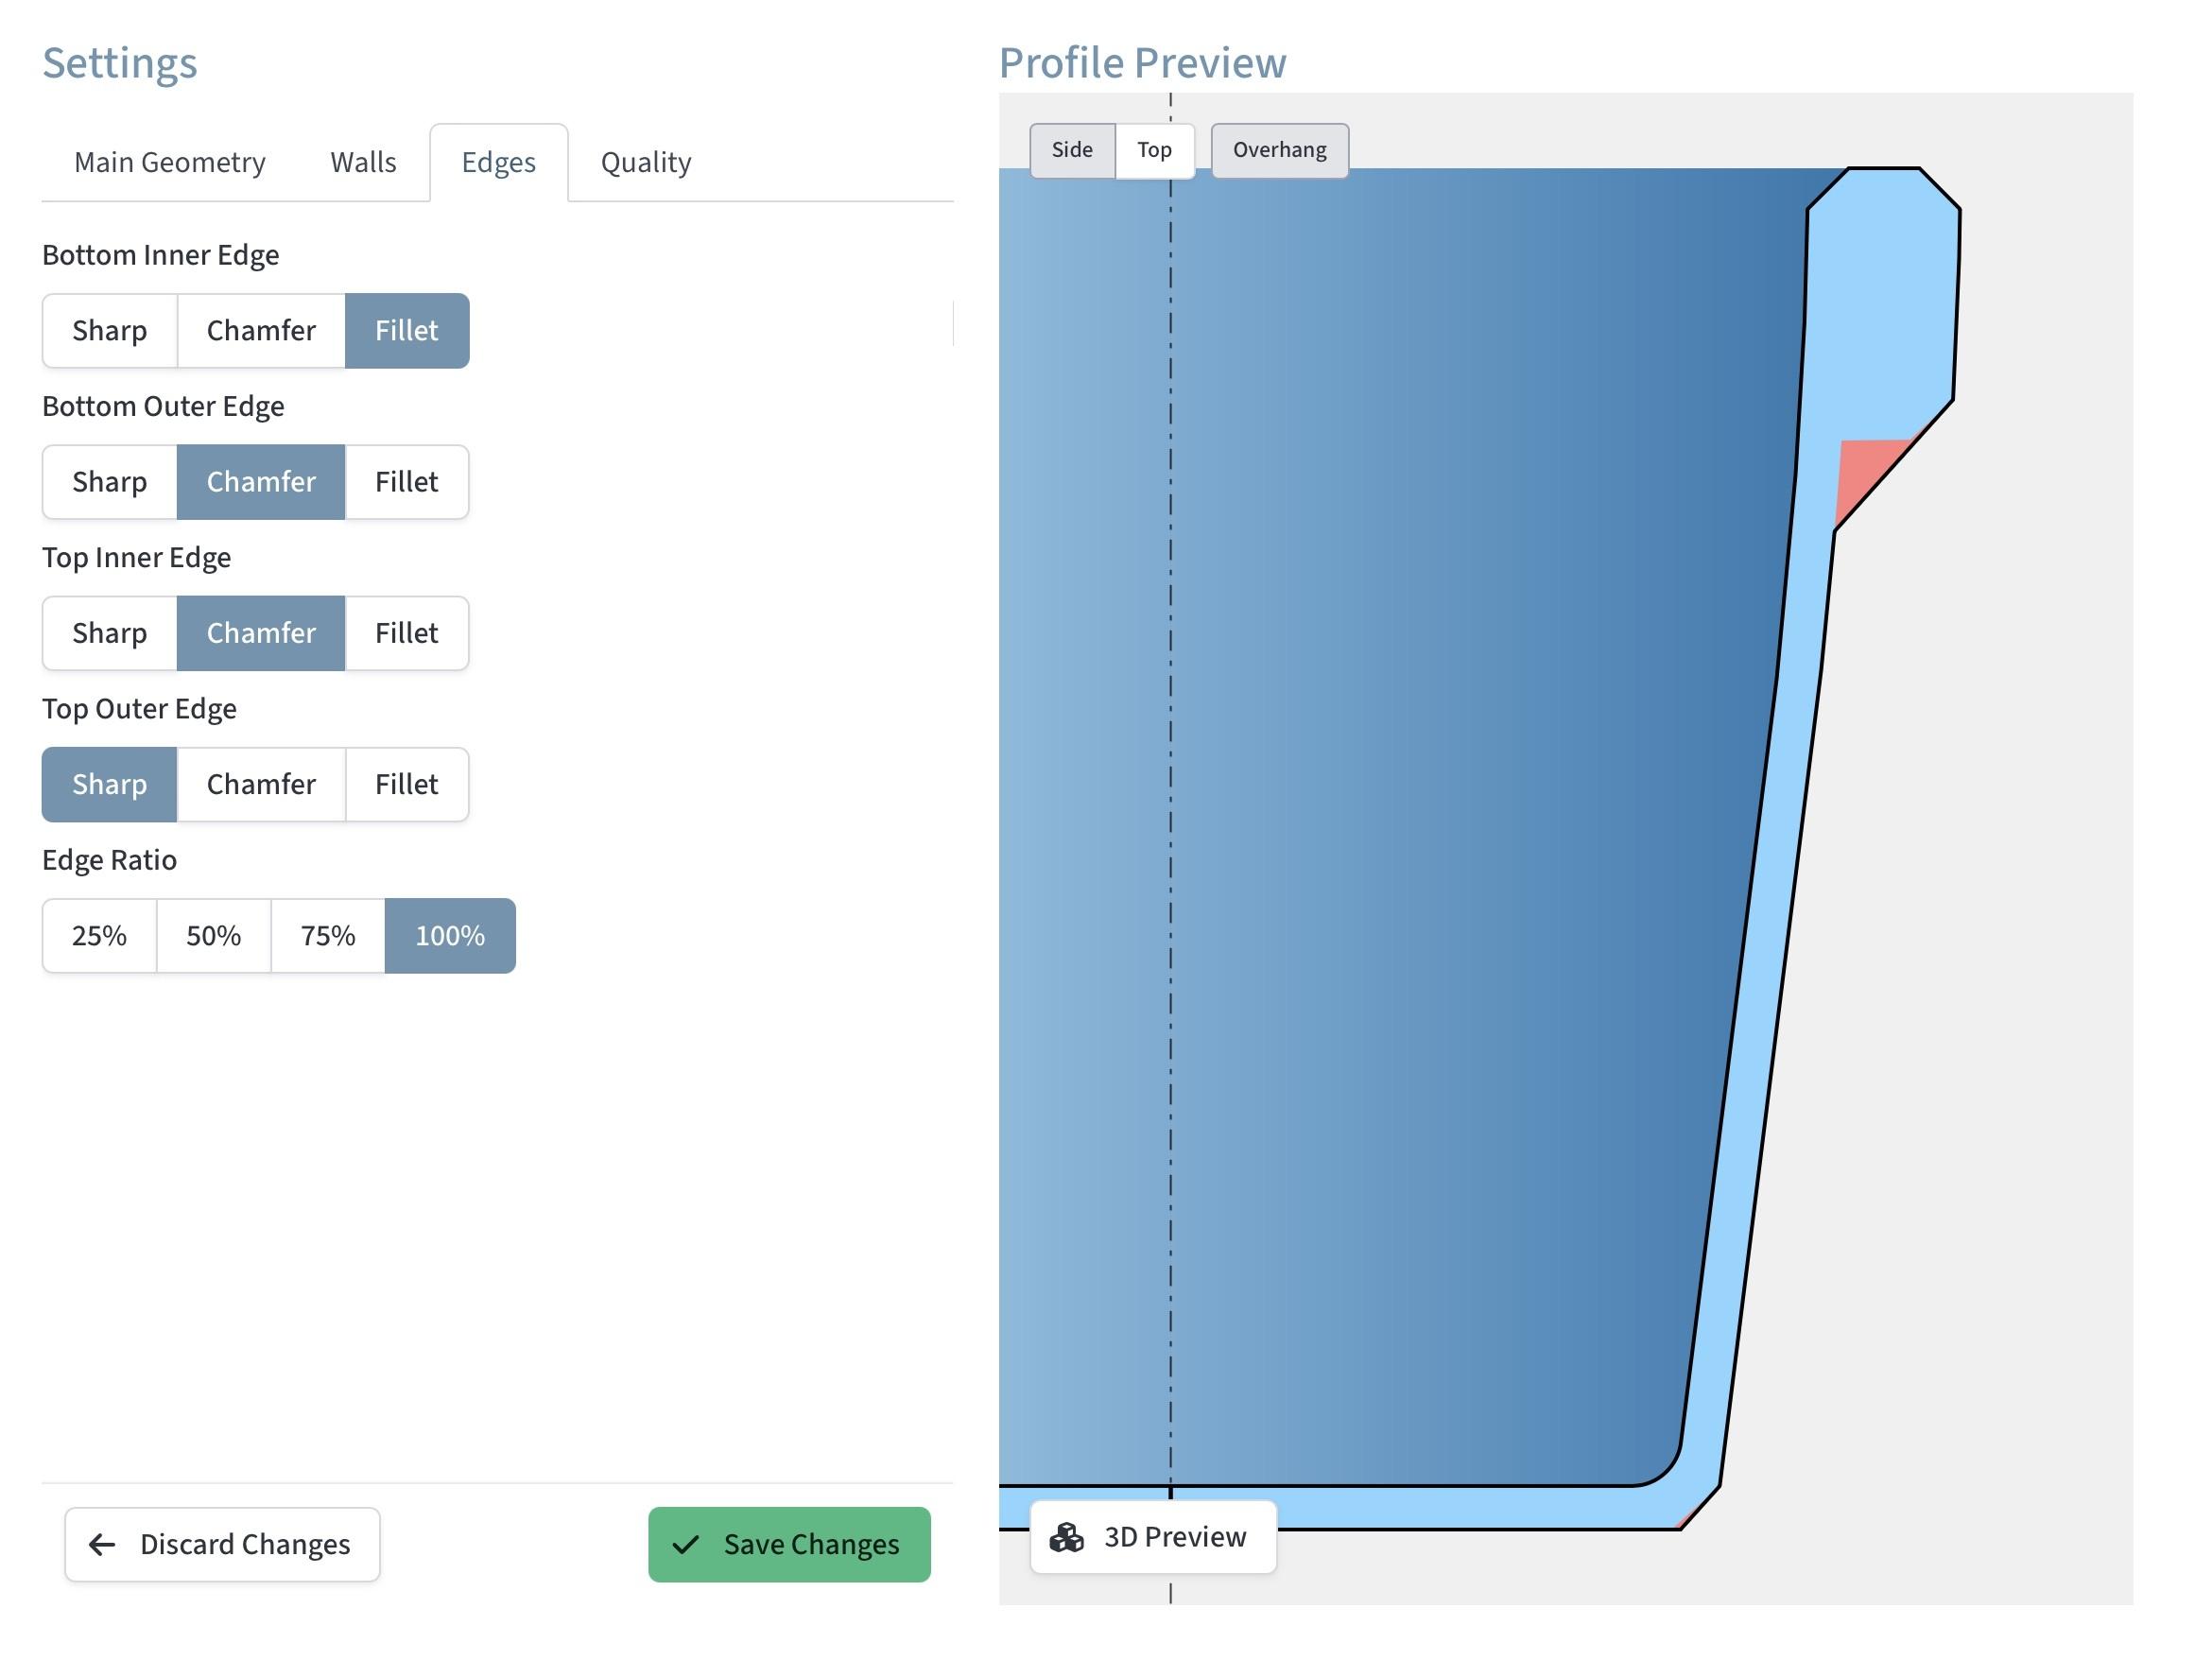This screenshot has height=1660, width=2212.
Task: Open the Walls settings tab
Action: 363,162
